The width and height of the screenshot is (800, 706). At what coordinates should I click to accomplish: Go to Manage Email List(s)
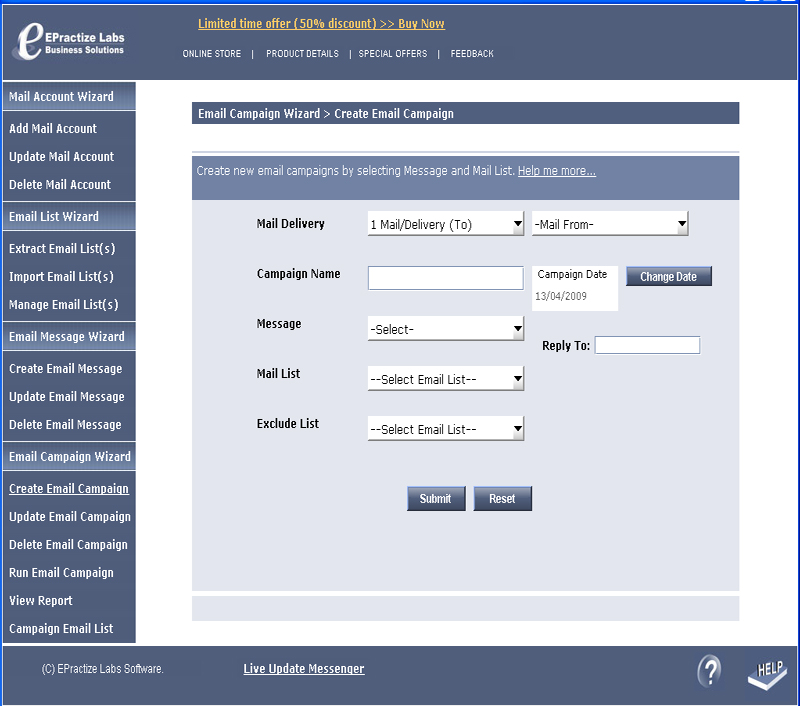[63, 305]
